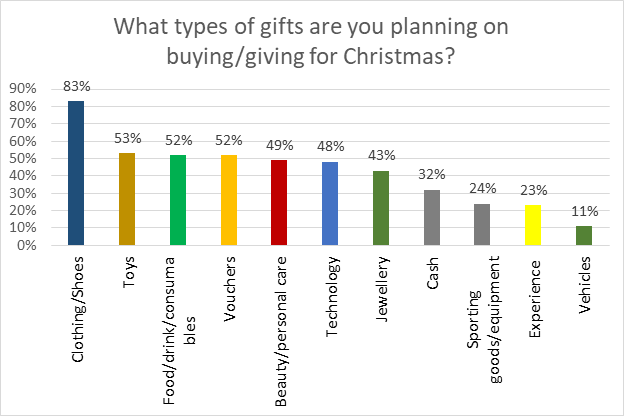Click the chart title text
Image resolution: width=624 pixels, height=416 pixels.
[311, 41]
